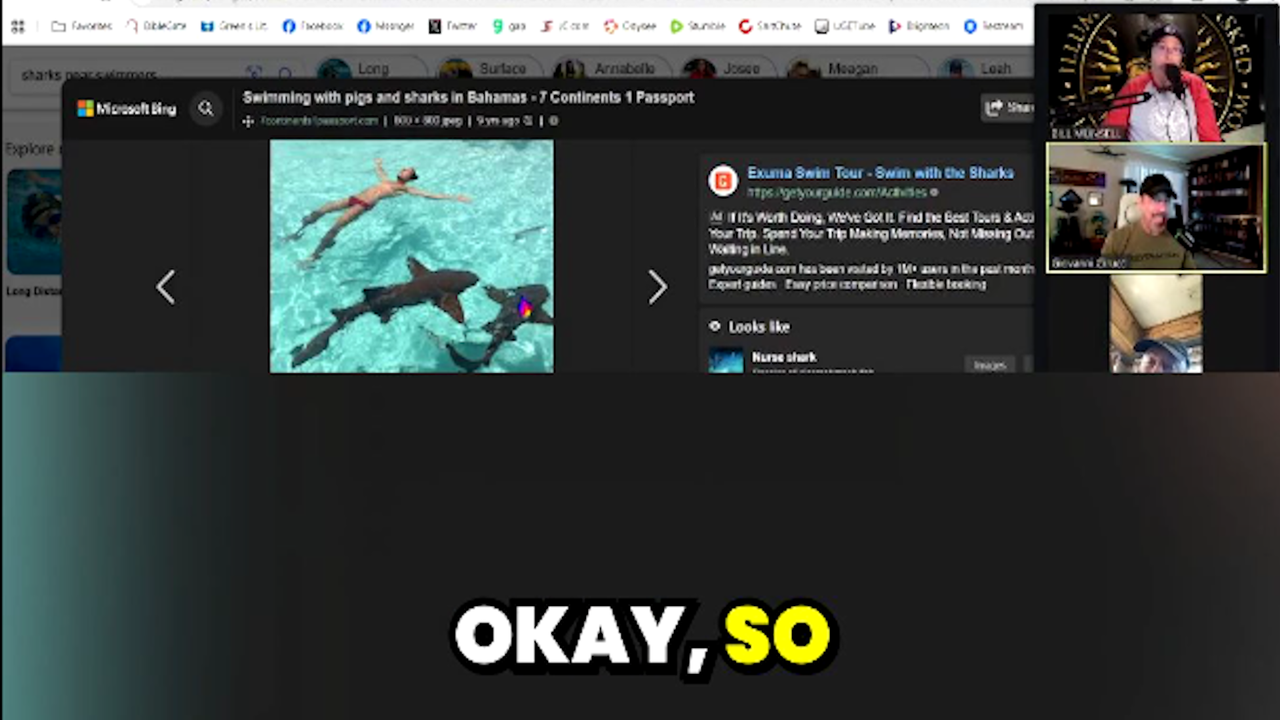This screenshot has height=720, width=1280.
Task: Show the next image with right arrow
Action: point(657,288)
